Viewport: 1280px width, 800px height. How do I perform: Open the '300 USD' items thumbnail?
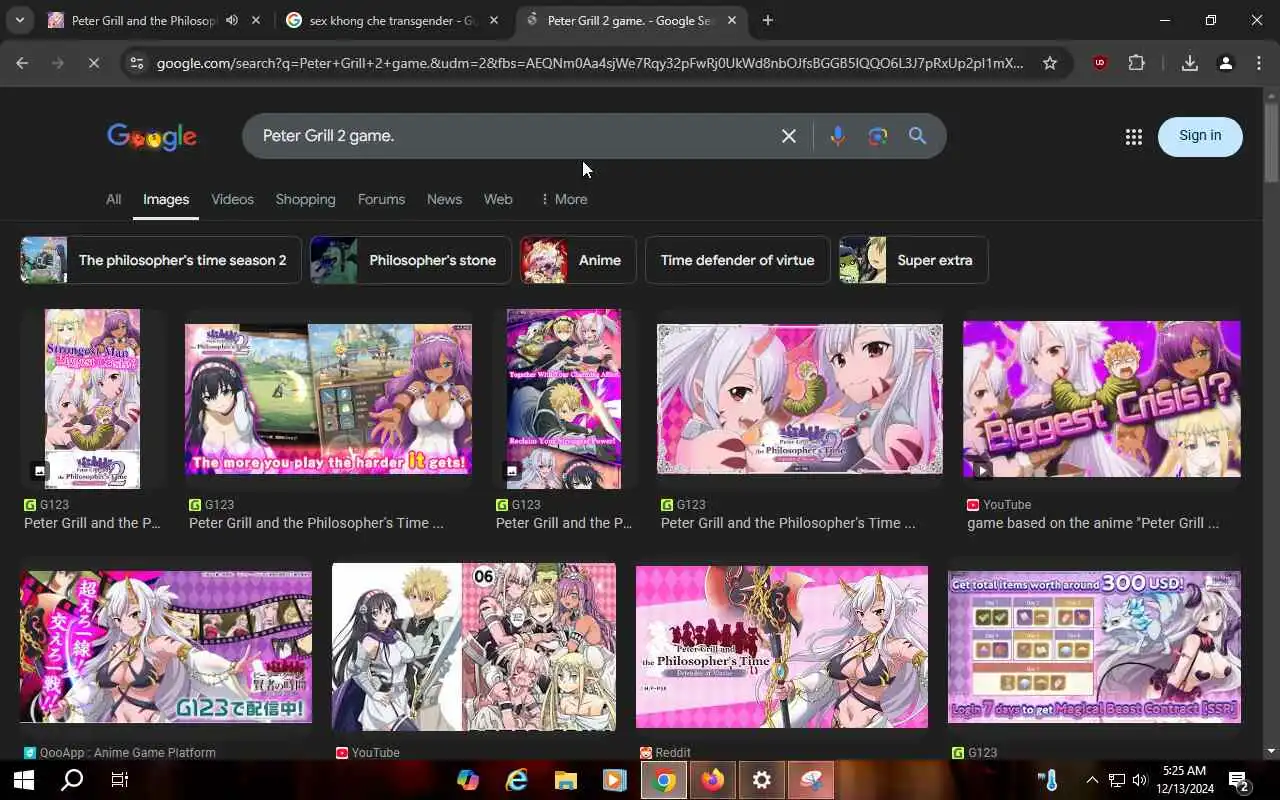click(x=1094, y=647)
